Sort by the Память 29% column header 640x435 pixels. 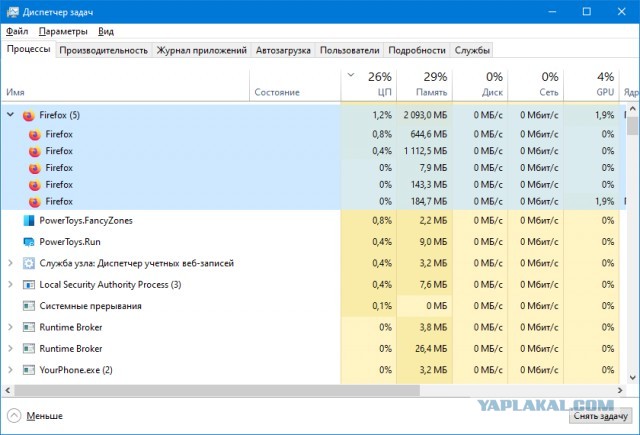pos(424,86)
